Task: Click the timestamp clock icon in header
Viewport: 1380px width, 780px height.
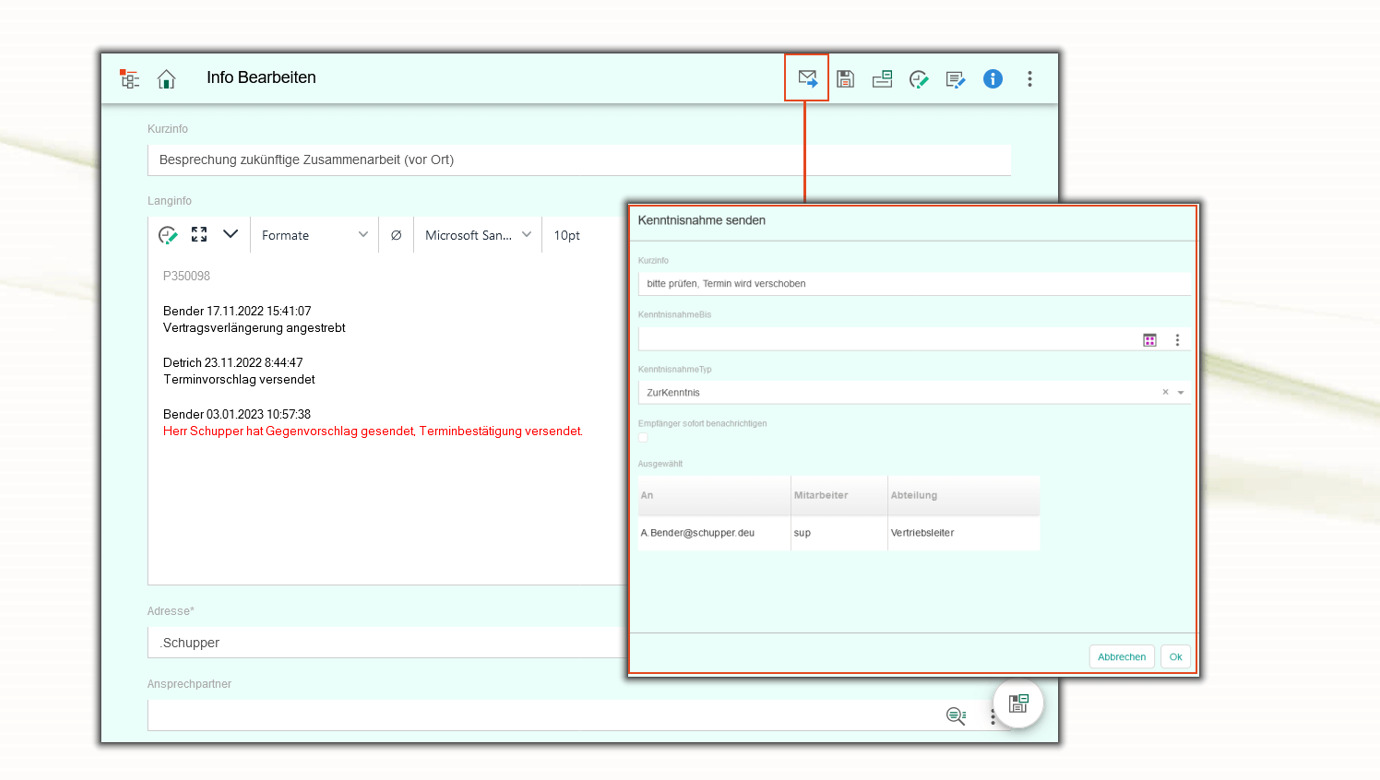Action: [918, 79]
